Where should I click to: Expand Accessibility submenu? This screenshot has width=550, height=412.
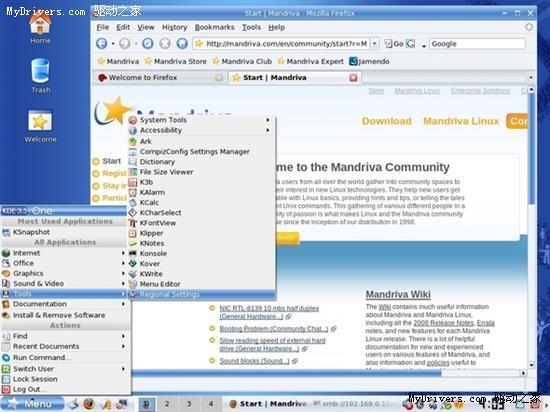point(201,130)
